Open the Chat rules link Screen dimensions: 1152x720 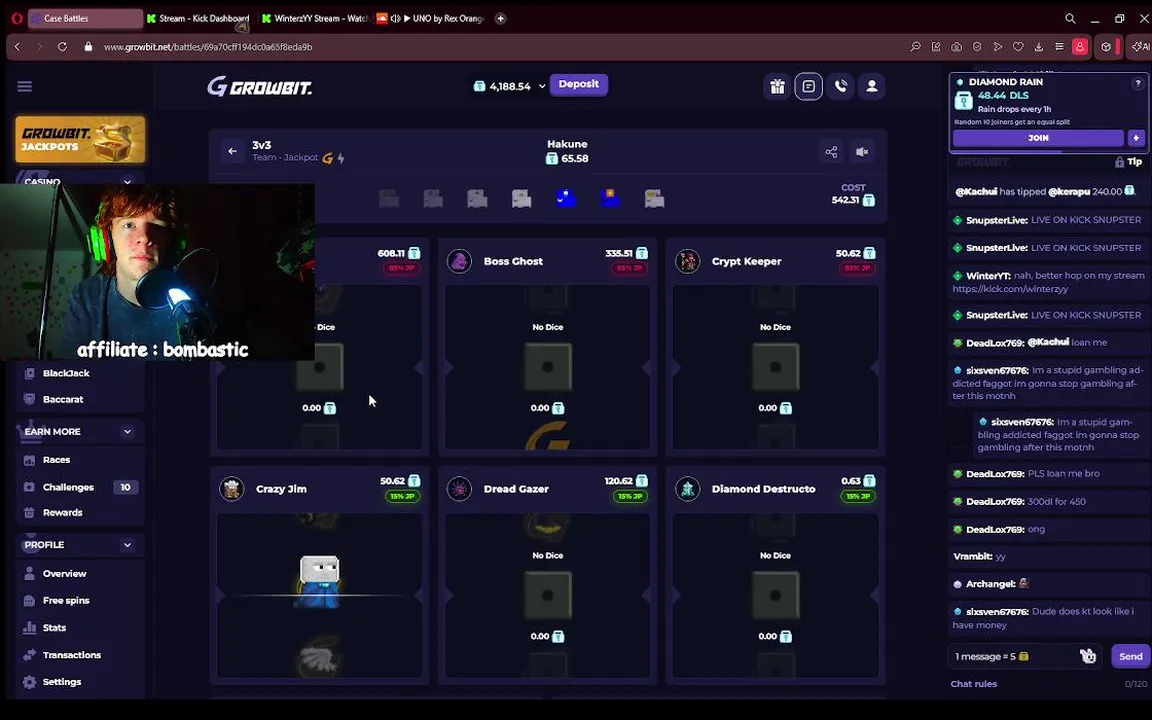point(973,684)
